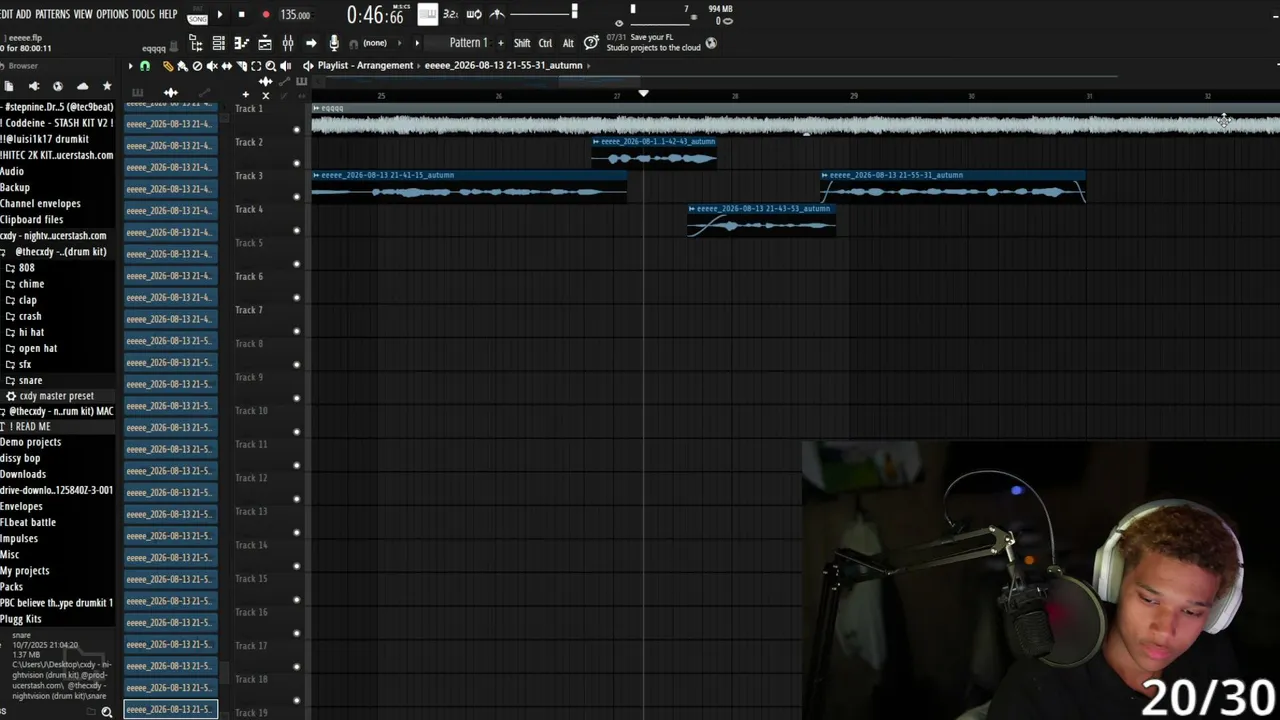Select the Zoom magnifier tool
This screenshot has width=1280, height=720.
tap(271, 66)
